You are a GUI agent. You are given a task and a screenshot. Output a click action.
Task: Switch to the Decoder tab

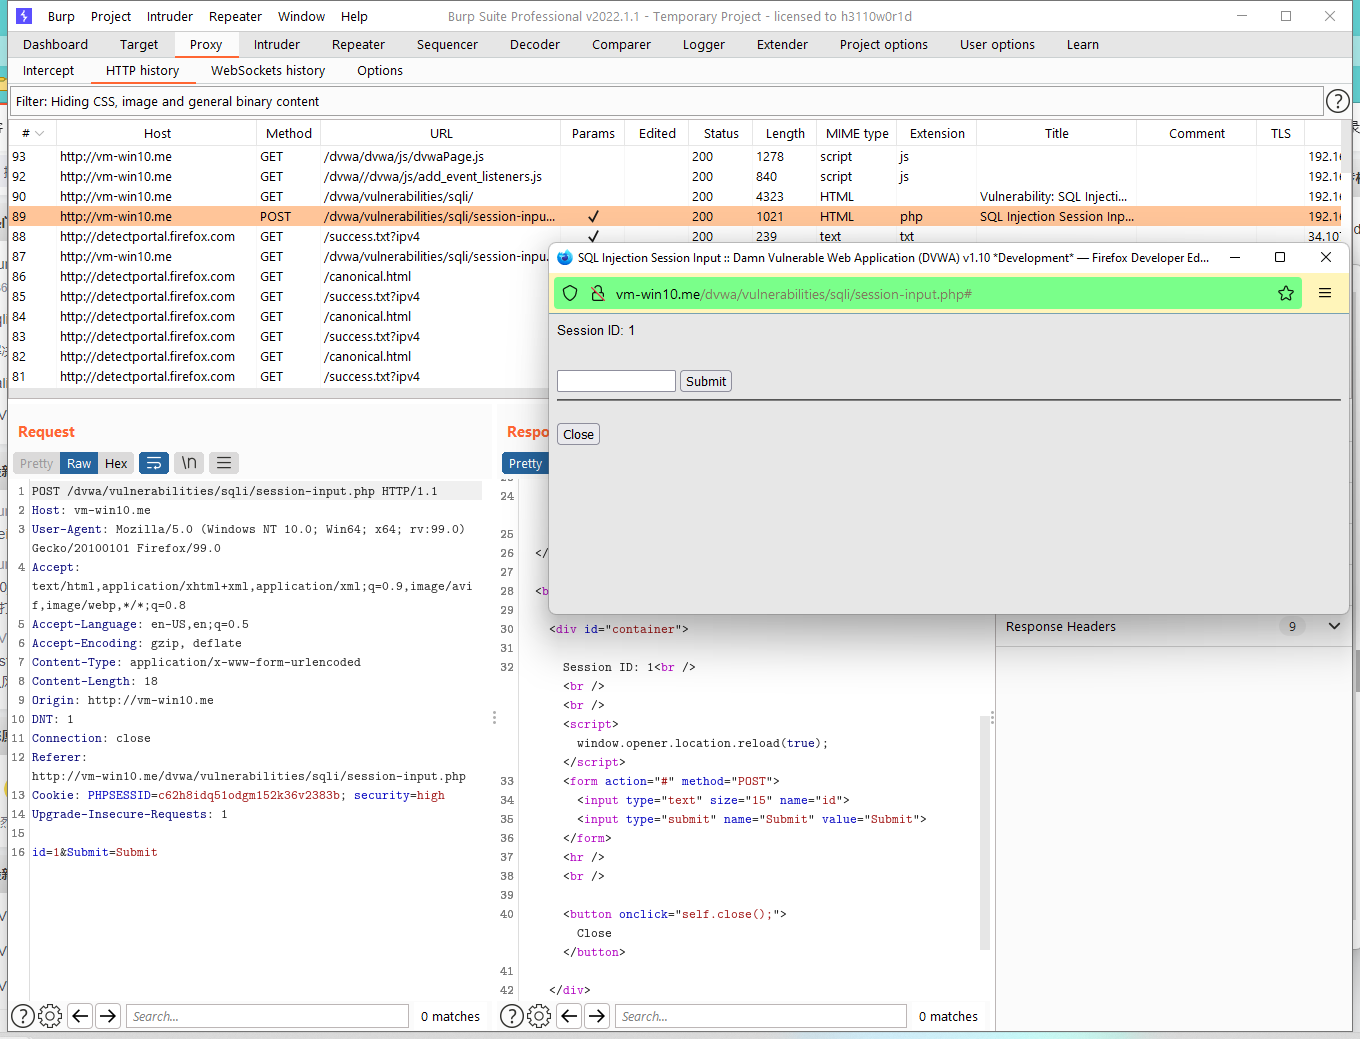tap(535, 44)
